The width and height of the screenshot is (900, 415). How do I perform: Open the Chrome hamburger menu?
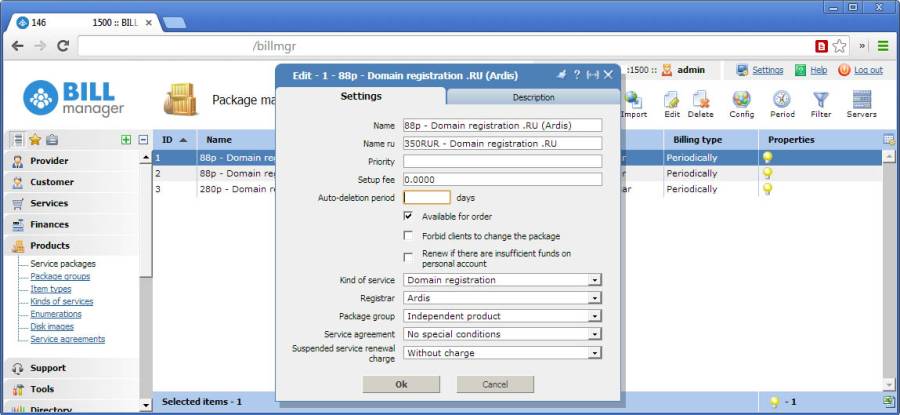(x=883, y=46)
